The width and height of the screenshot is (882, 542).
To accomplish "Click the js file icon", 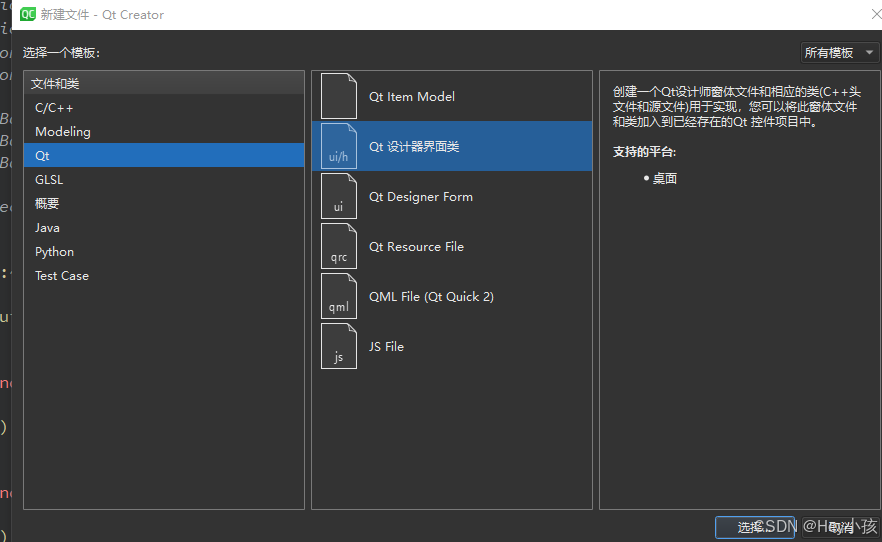I will click(x=339, y=346).
